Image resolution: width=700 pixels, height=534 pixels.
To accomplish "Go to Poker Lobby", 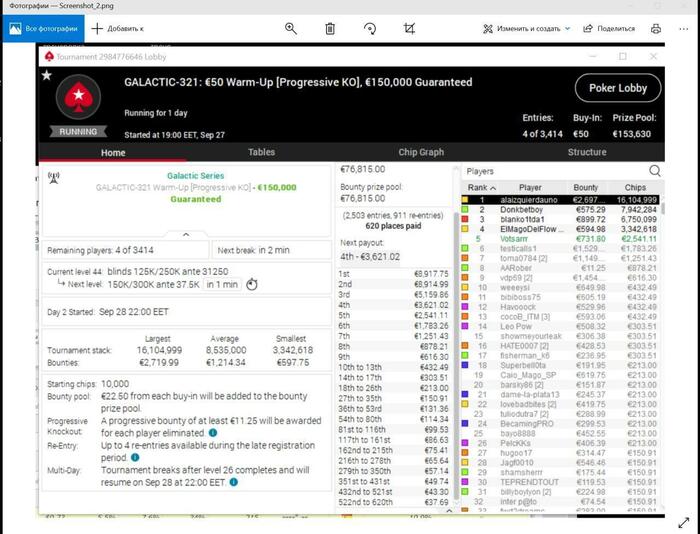I will click(x=618, y=88).
